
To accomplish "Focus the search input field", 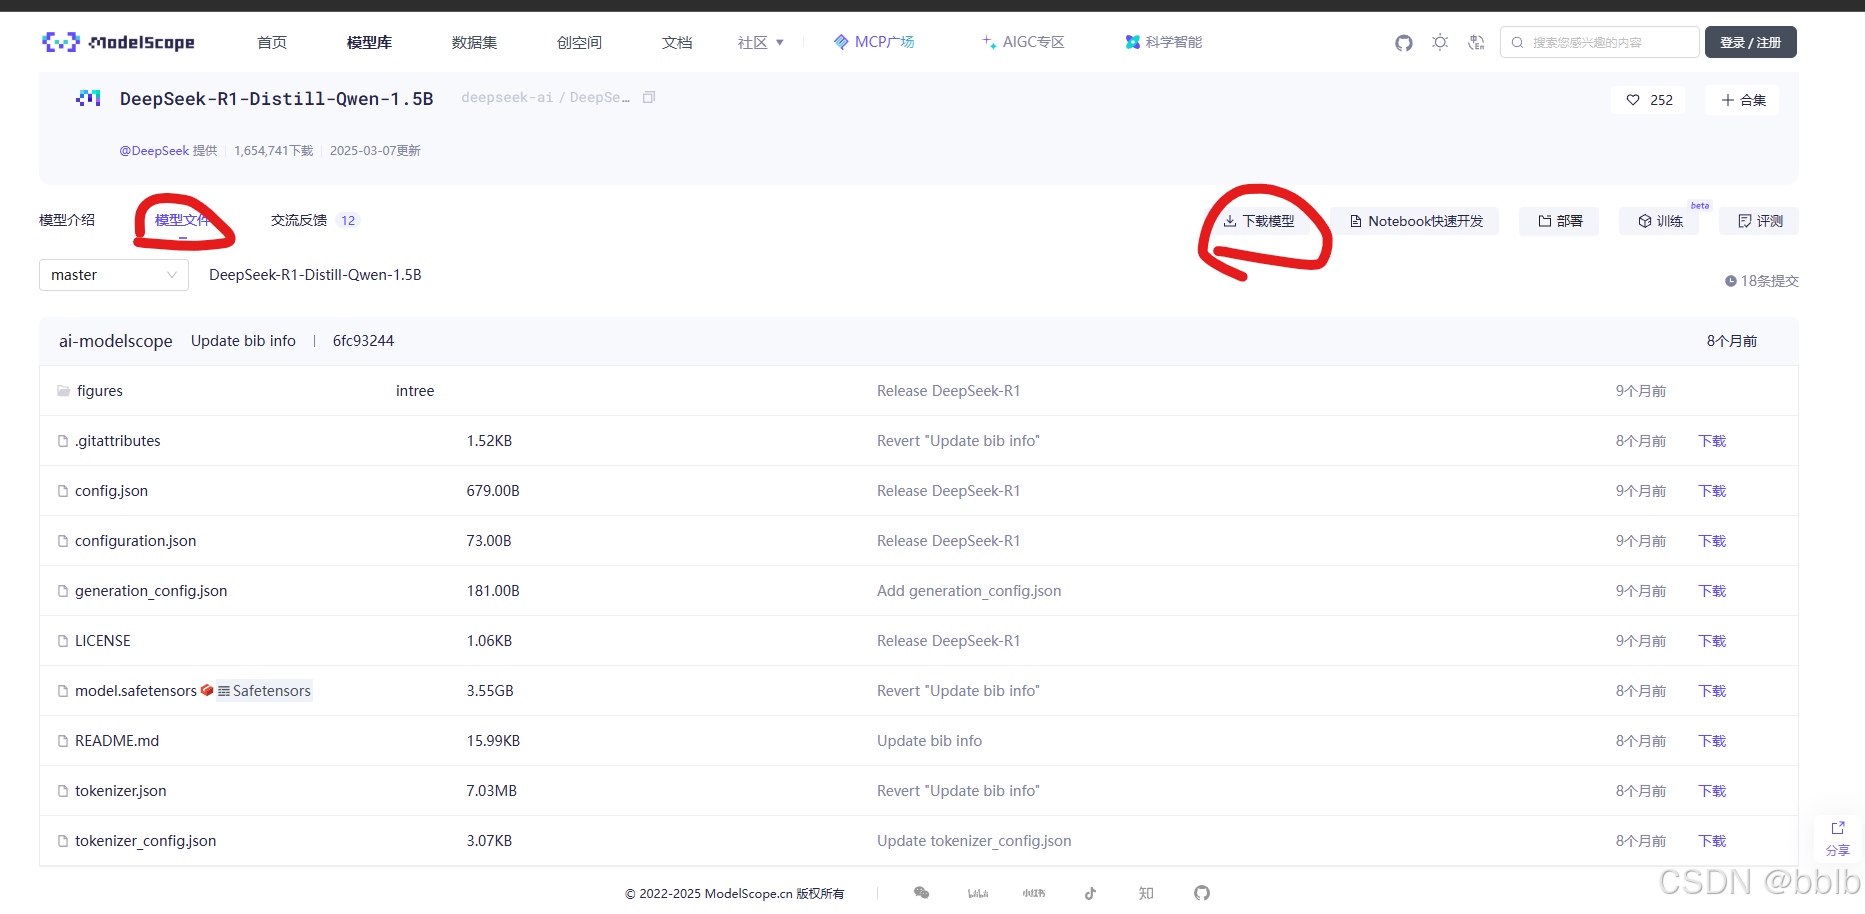I will (x=1599, y=42).
